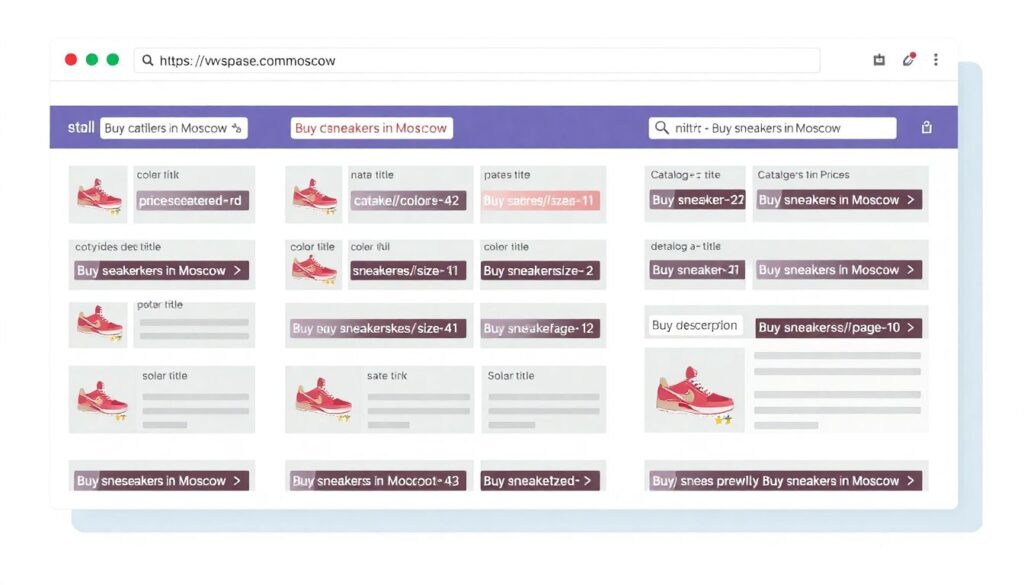This screenshot has height=585, width=1024.
Task: Focus the browser URL address field
Action: 480,61
